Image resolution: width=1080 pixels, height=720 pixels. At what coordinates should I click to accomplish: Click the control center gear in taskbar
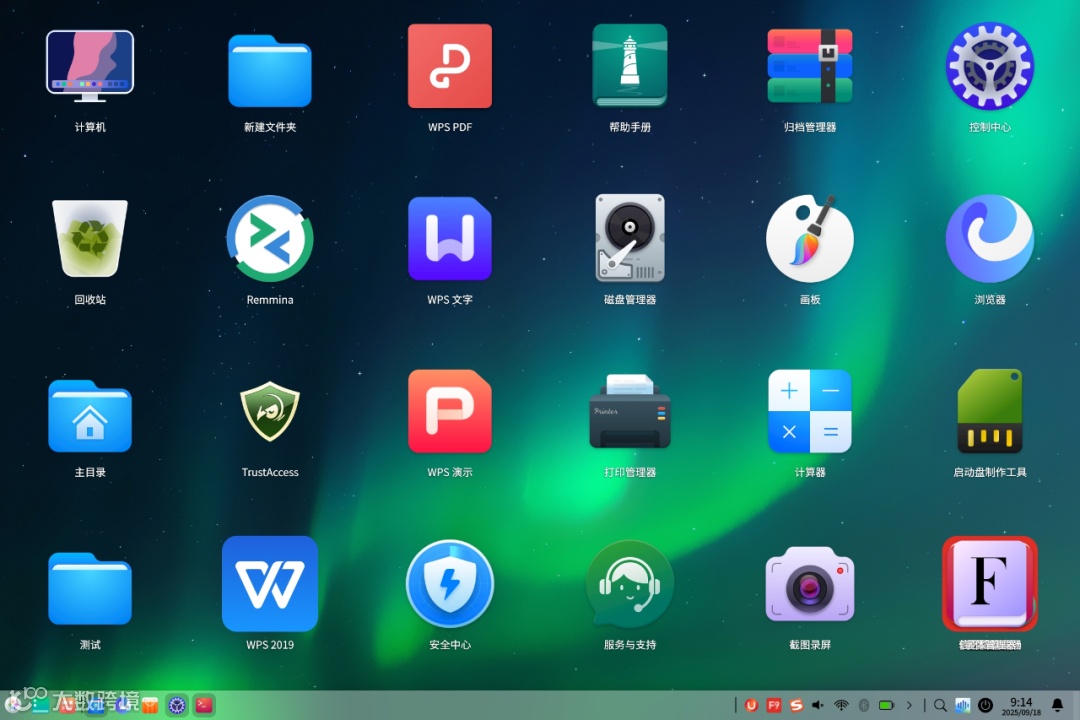[x=177, y=705]
